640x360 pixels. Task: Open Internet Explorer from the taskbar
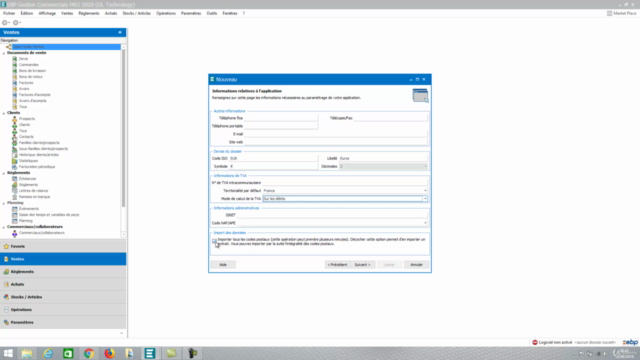pos(48,353)
